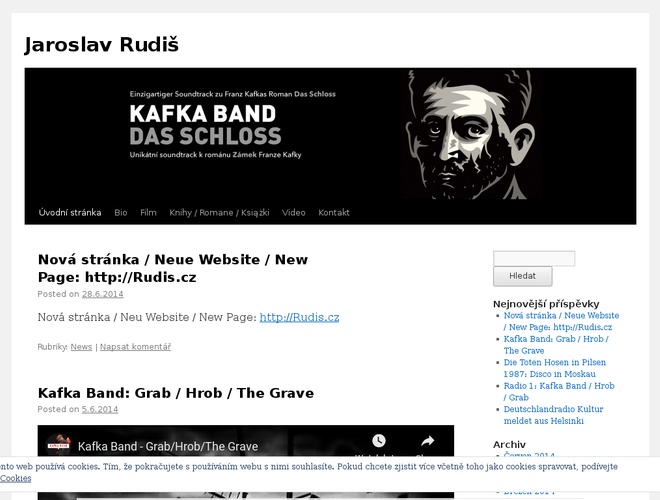The image size is (660, 500).
Task: Open the News category link
Action: (81, 347)
